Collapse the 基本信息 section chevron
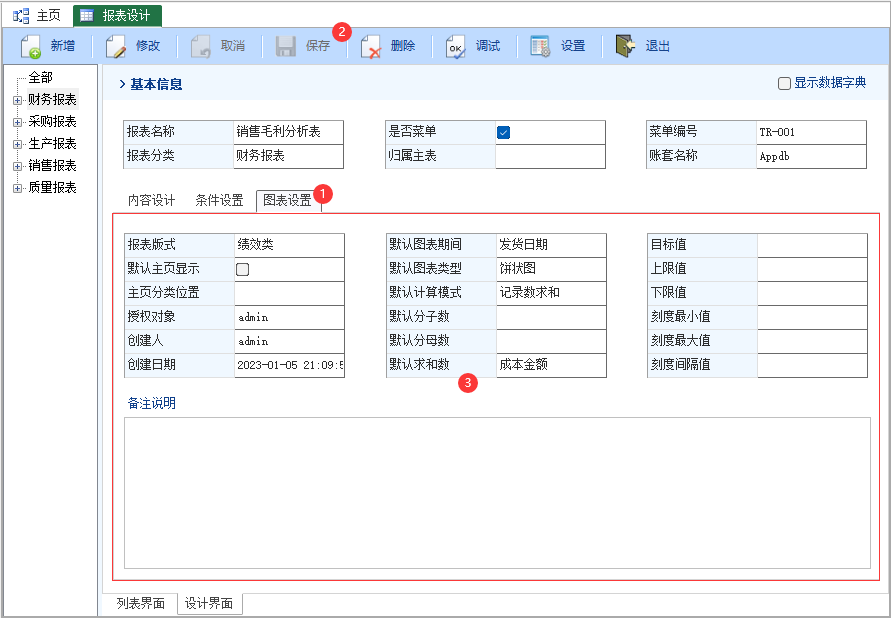891x618 pixels. coord(122,85)
